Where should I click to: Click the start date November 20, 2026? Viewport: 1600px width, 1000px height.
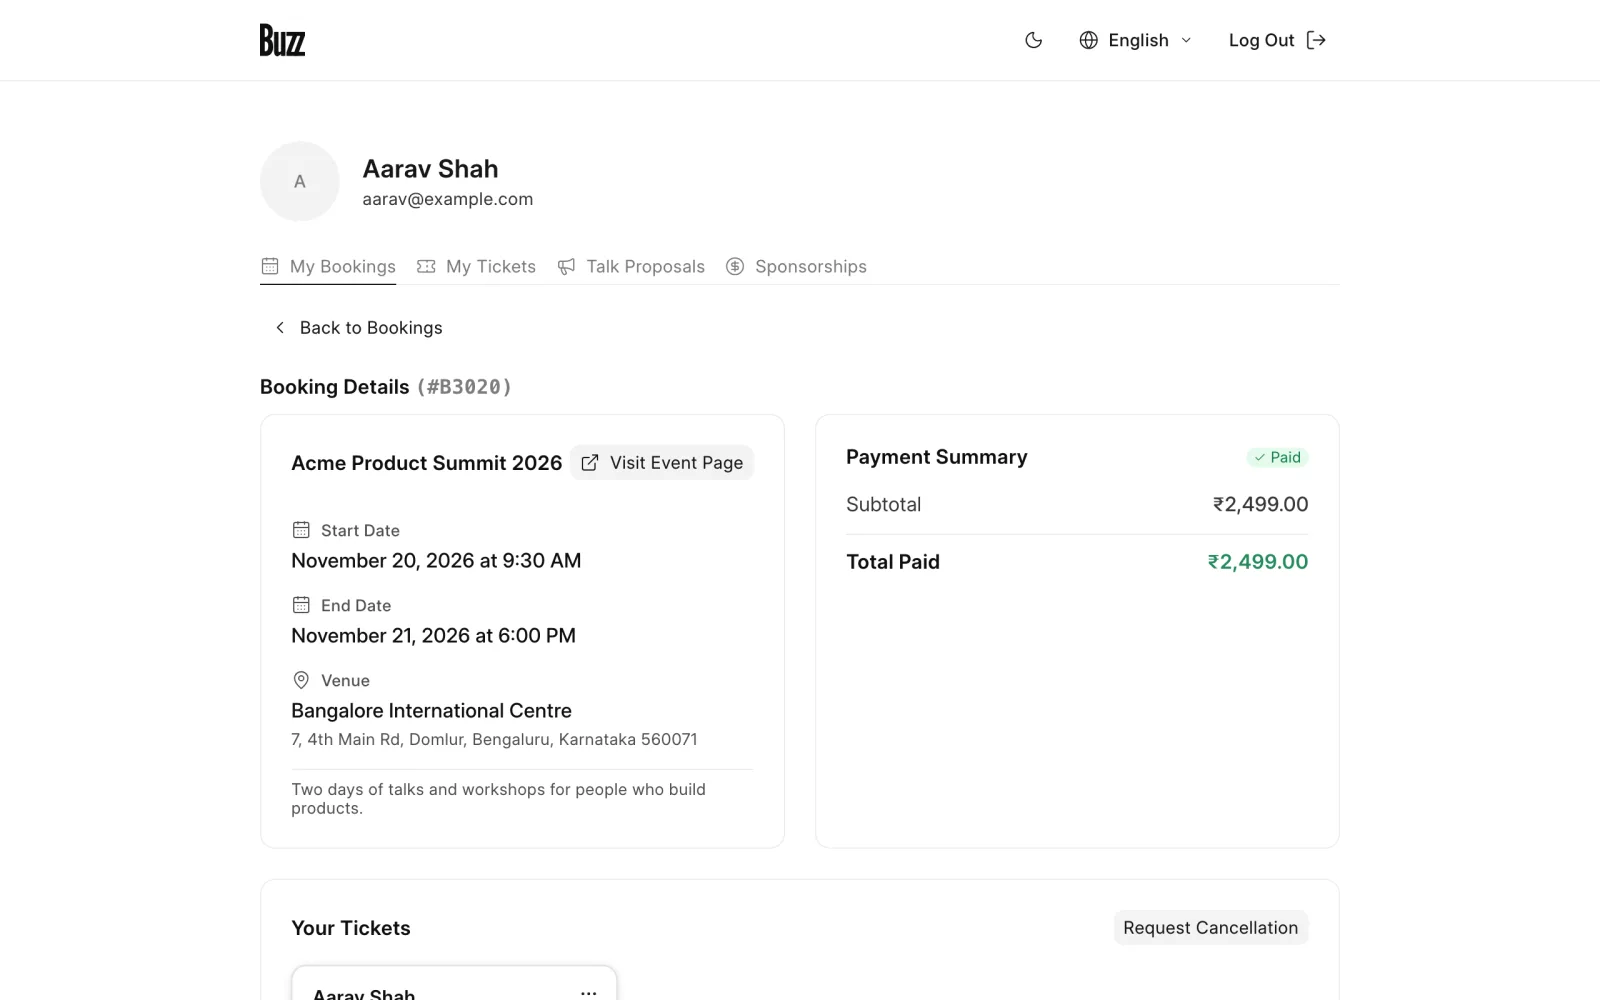(436, 561)
